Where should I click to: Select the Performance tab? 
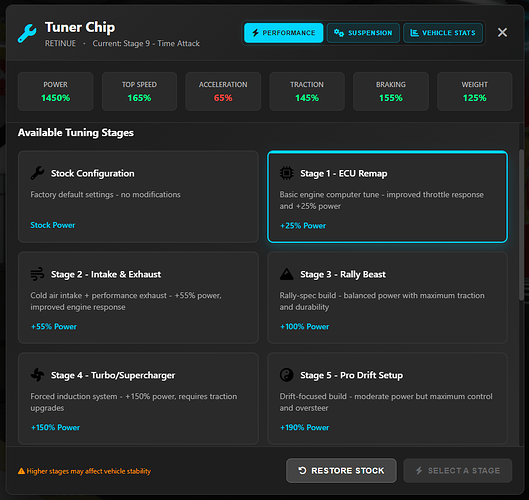[283, 33]
